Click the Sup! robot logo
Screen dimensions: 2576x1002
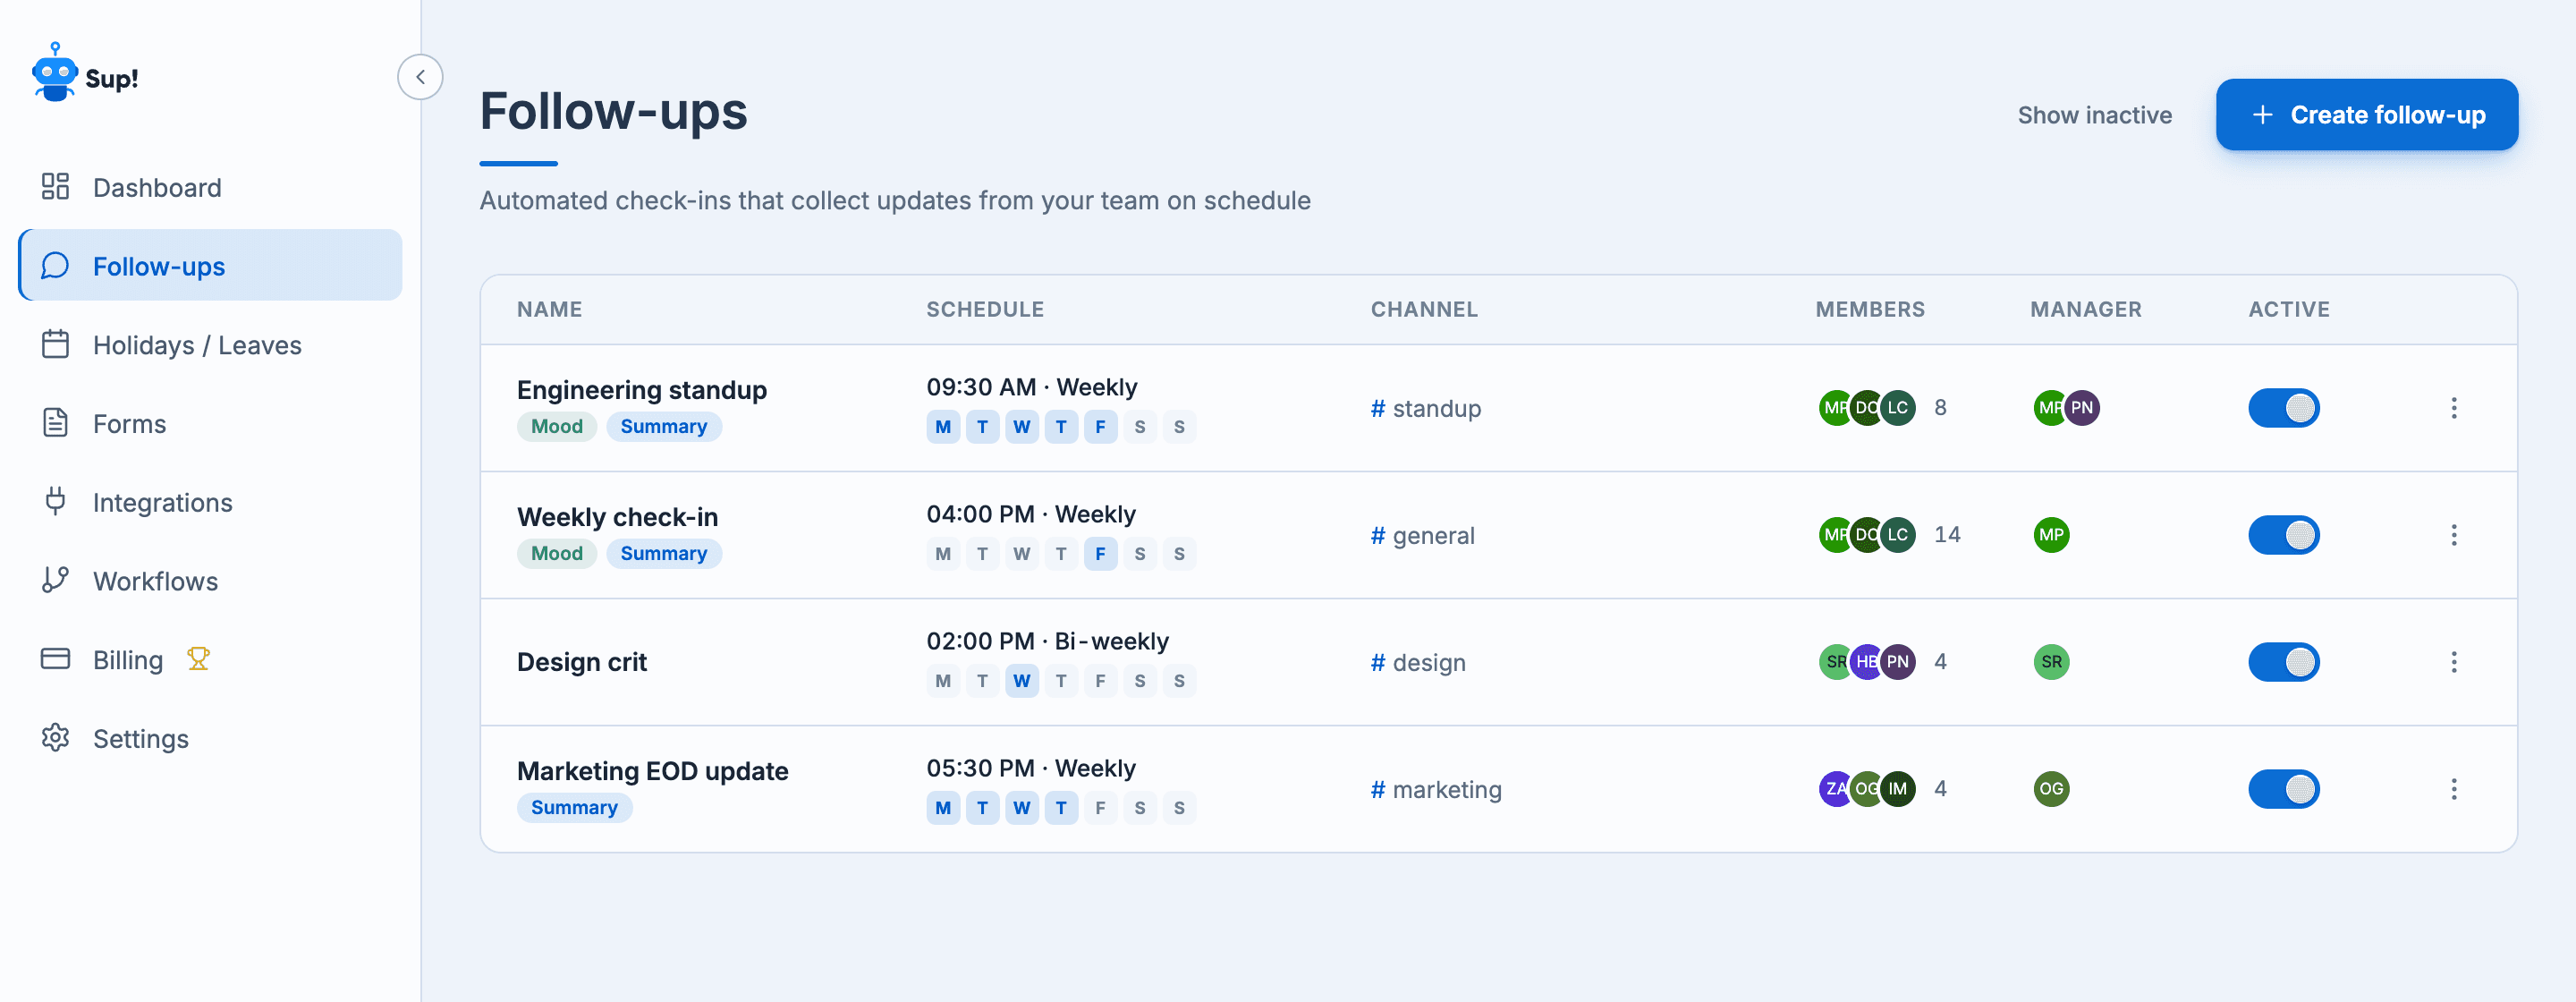click(x=55, y=73)
